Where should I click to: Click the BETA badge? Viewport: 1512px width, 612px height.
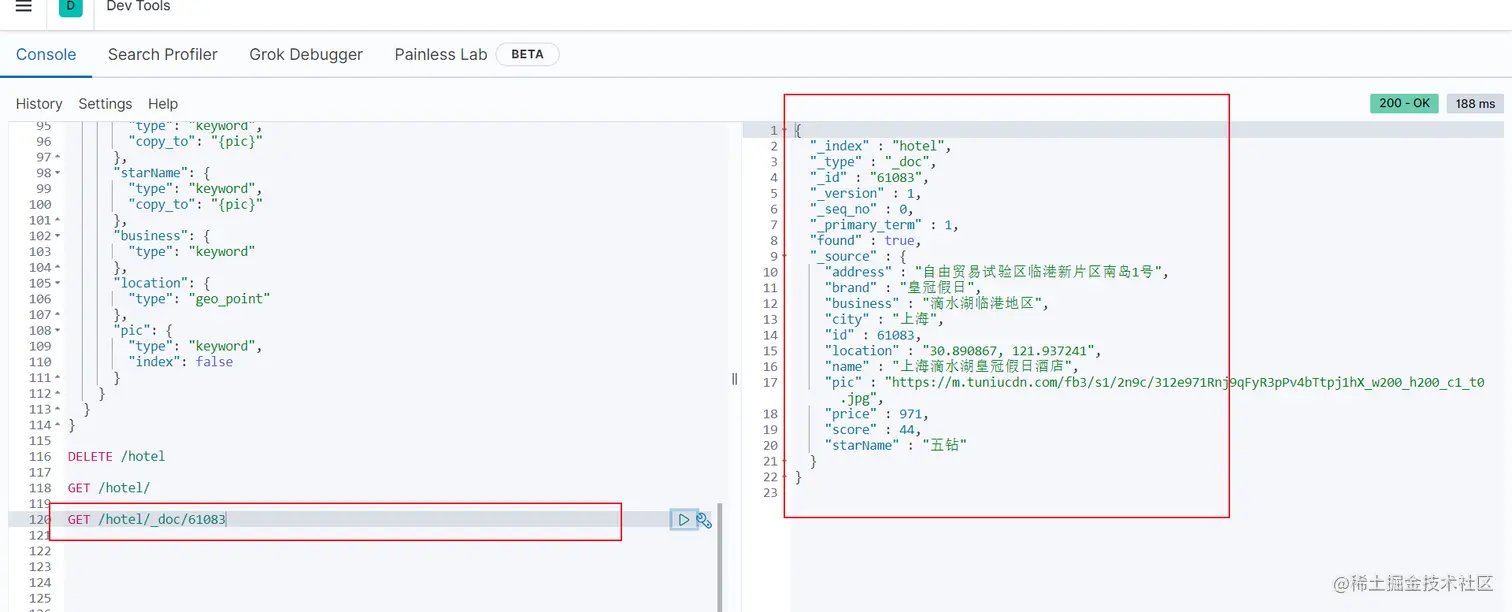click(527, 54)
